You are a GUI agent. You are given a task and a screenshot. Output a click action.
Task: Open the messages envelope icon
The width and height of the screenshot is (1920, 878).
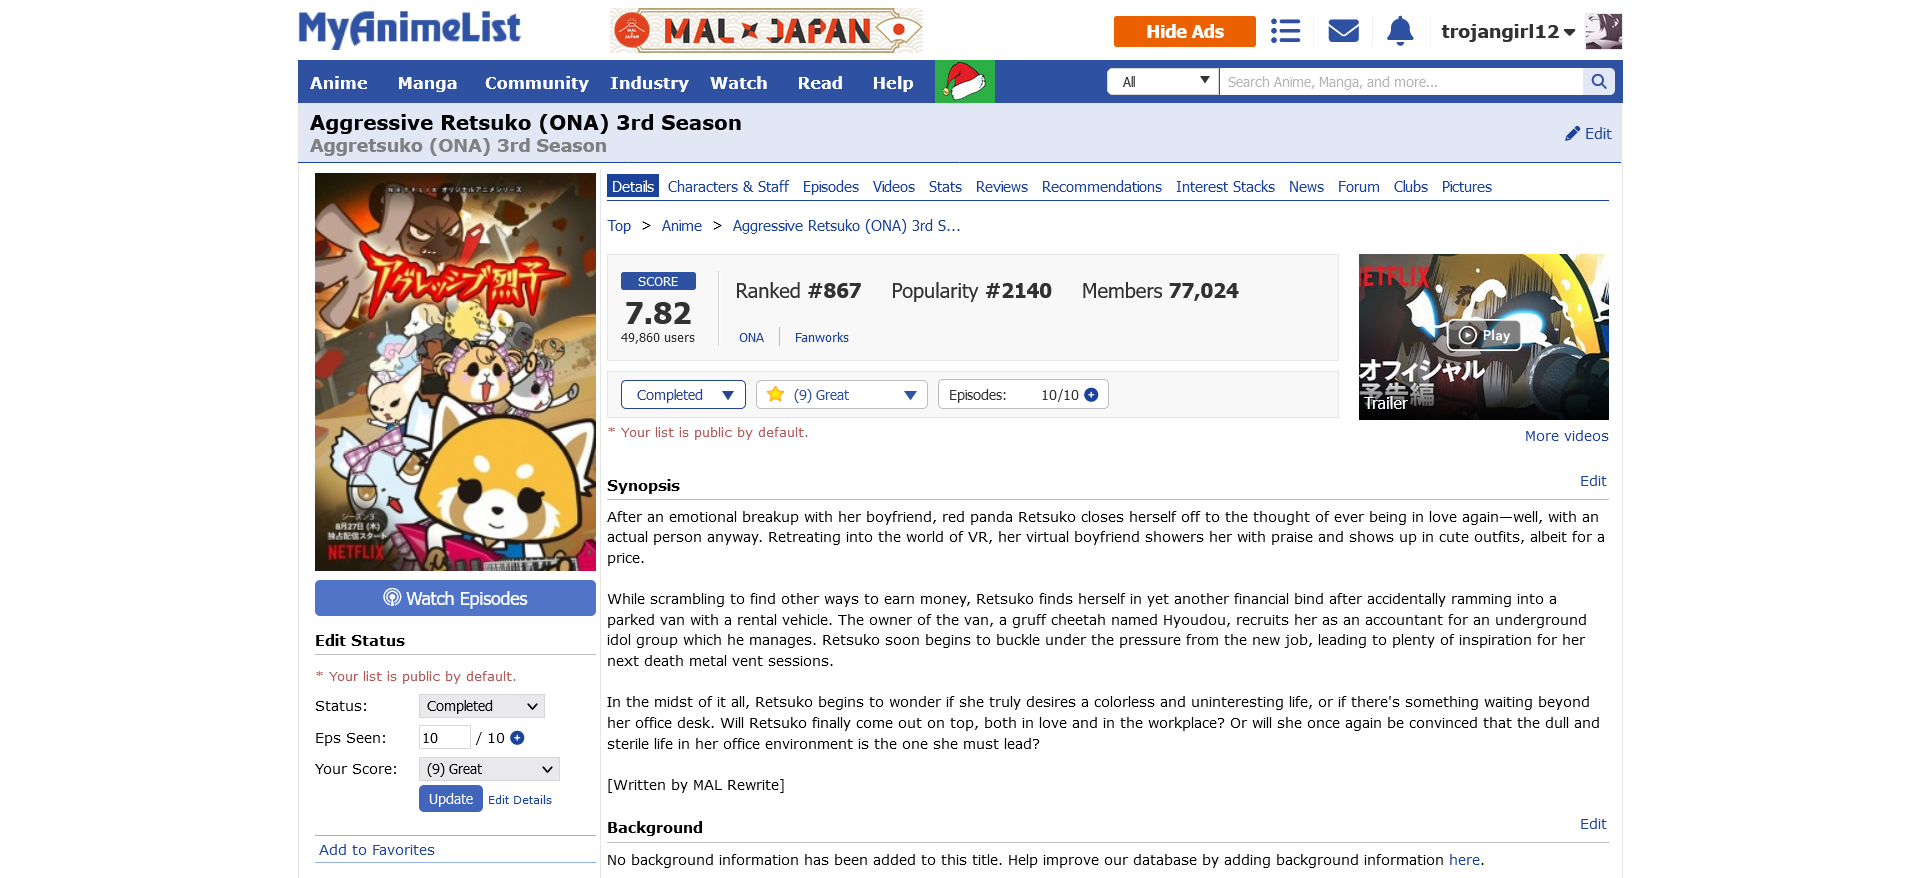tap(1343, 31)
